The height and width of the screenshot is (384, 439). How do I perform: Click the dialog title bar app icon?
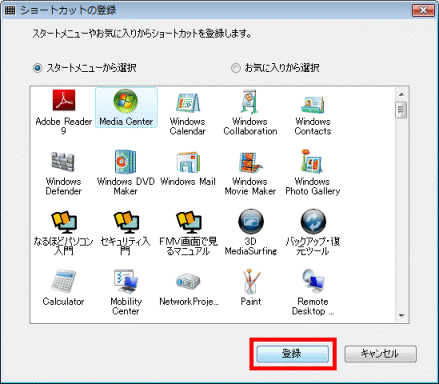point(10,10)
